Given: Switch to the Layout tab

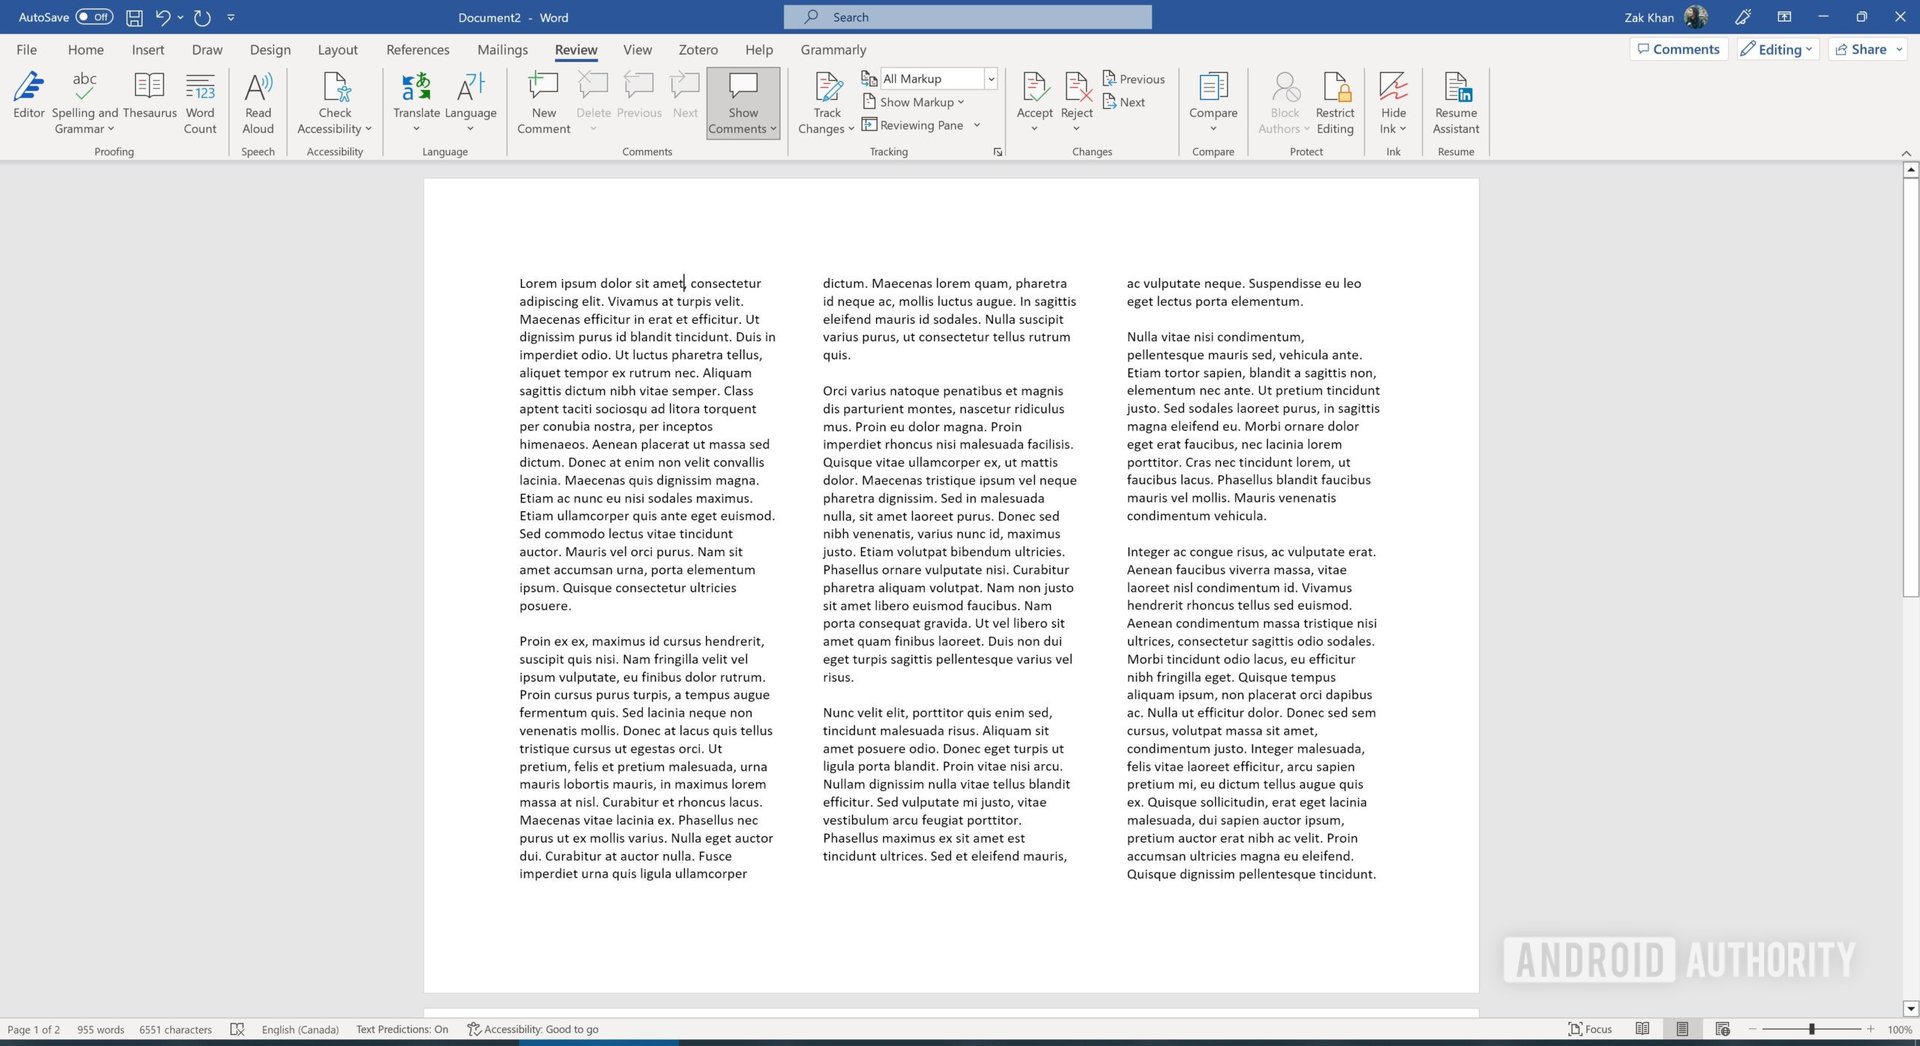Looking at the screenshot, I should click(337, 50).
